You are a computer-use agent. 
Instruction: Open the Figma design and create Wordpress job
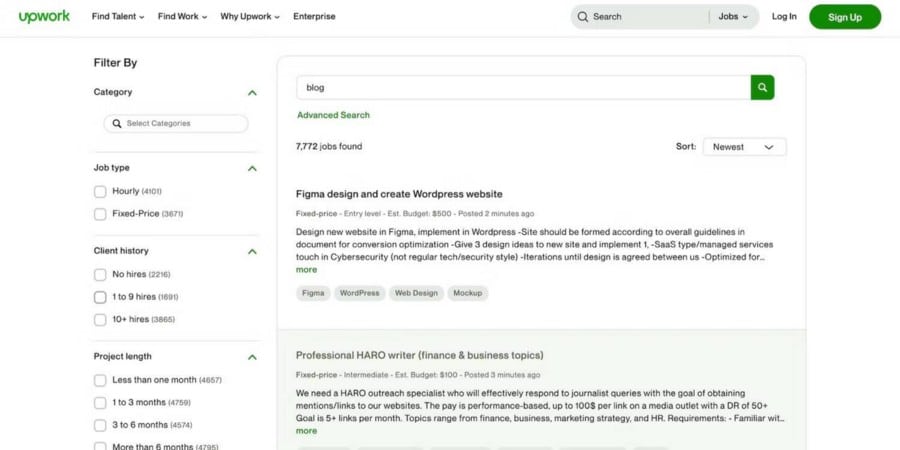tap(399, 194)
